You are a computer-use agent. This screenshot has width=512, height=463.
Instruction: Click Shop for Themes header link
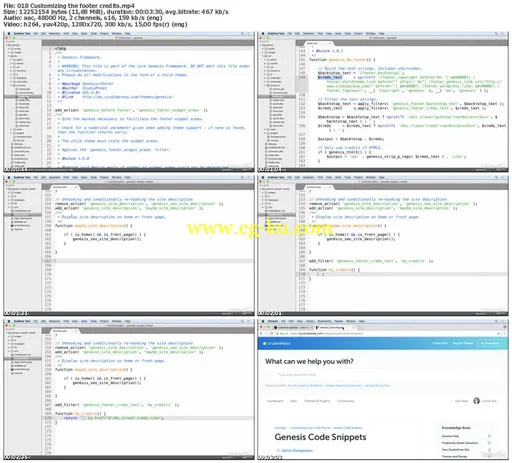[x=463, y=343]
